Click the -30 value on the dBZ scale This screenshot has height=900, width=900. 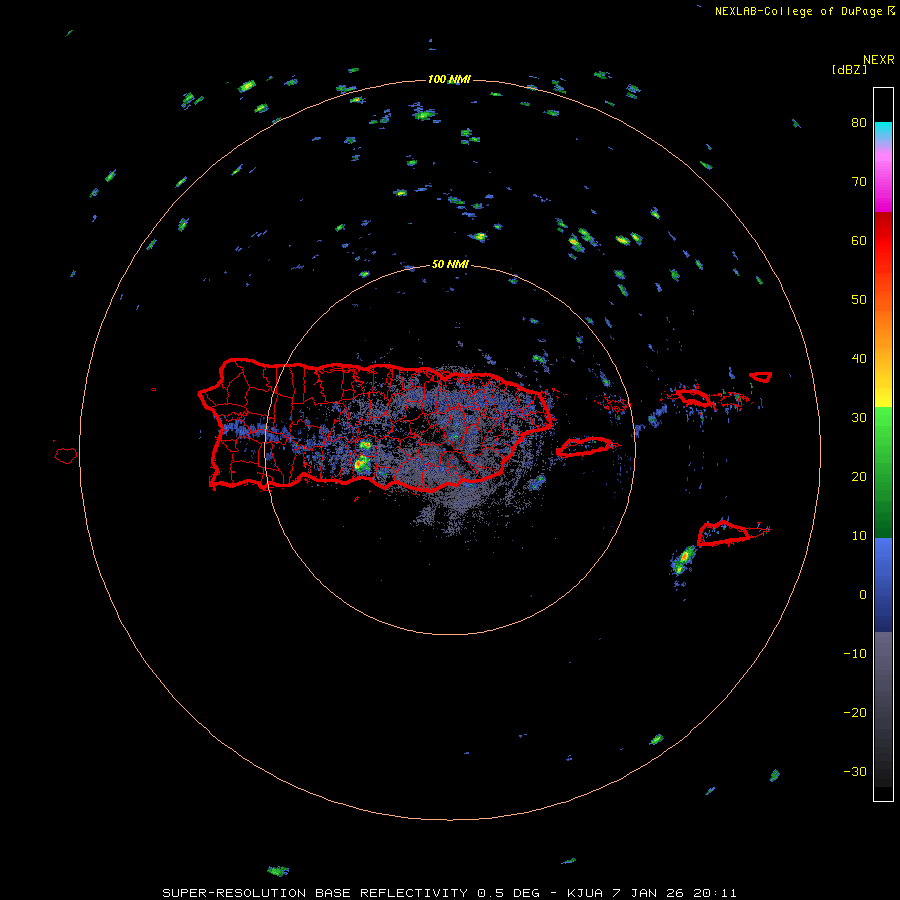pyautogui.click(x=855, y=772)
